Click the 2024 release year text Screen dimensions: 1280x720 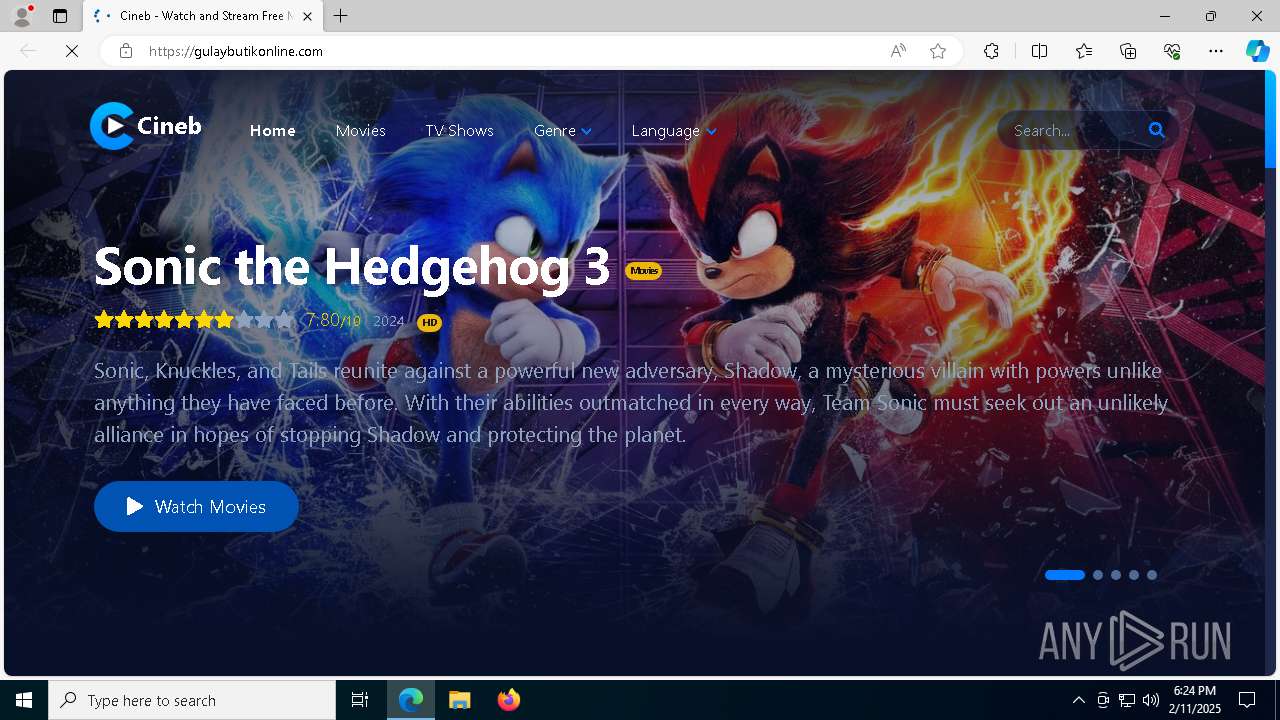[389, 321]
